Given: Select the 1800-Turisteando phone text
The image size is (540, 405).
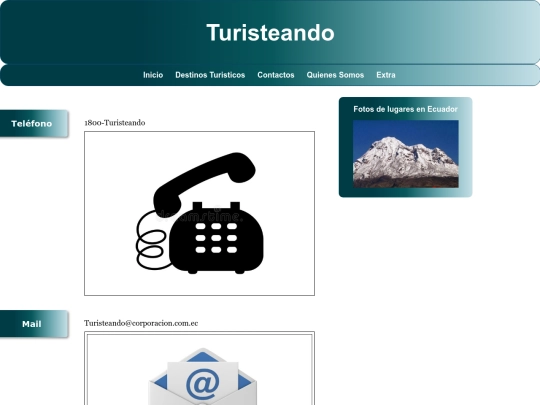Looking at the screenshot, I should (115, 123).
